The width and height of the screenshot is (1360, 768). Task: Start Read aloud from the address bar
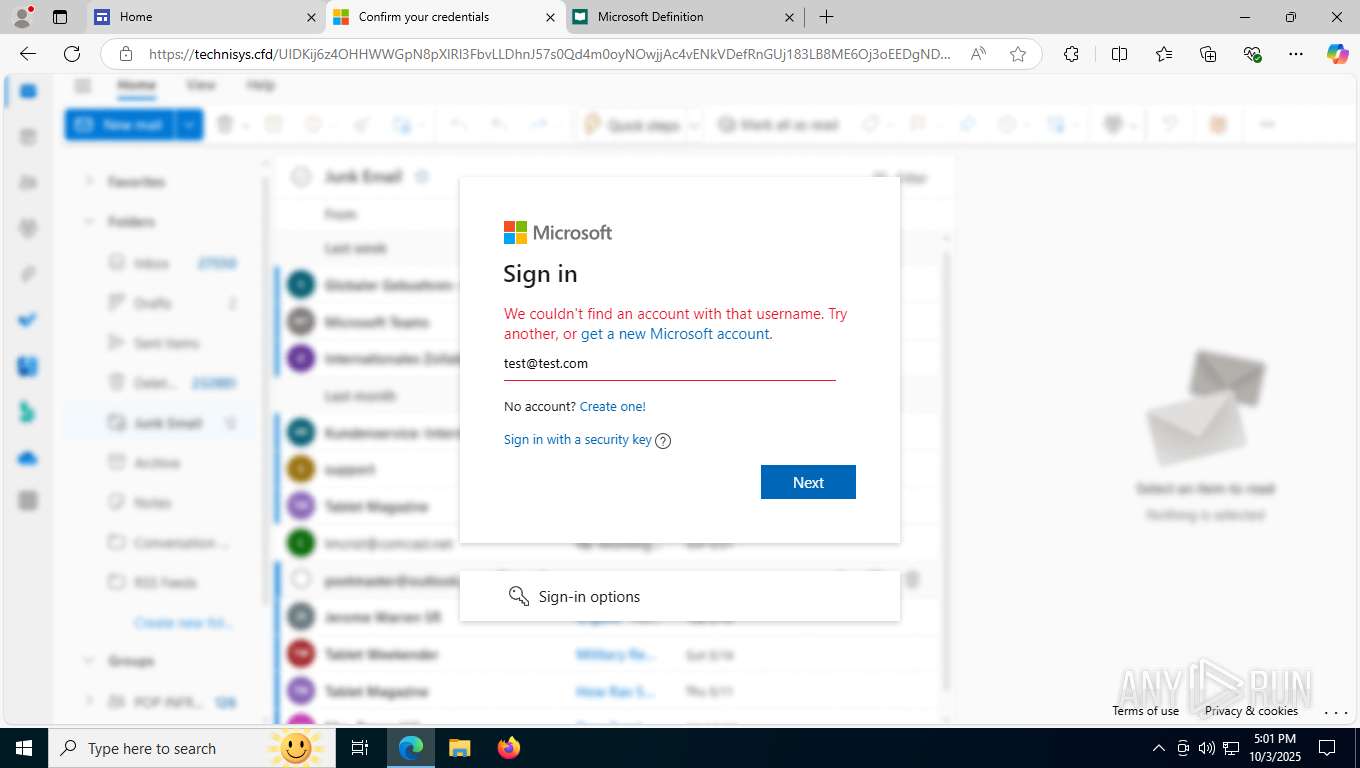pyautogui.click(x=978, y=54)
